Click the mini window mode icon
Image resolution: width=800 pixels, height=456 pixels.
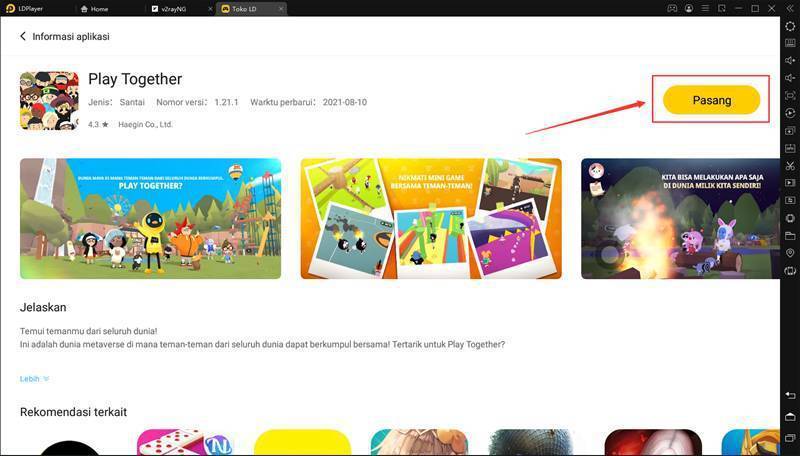[x=721, y=9]
